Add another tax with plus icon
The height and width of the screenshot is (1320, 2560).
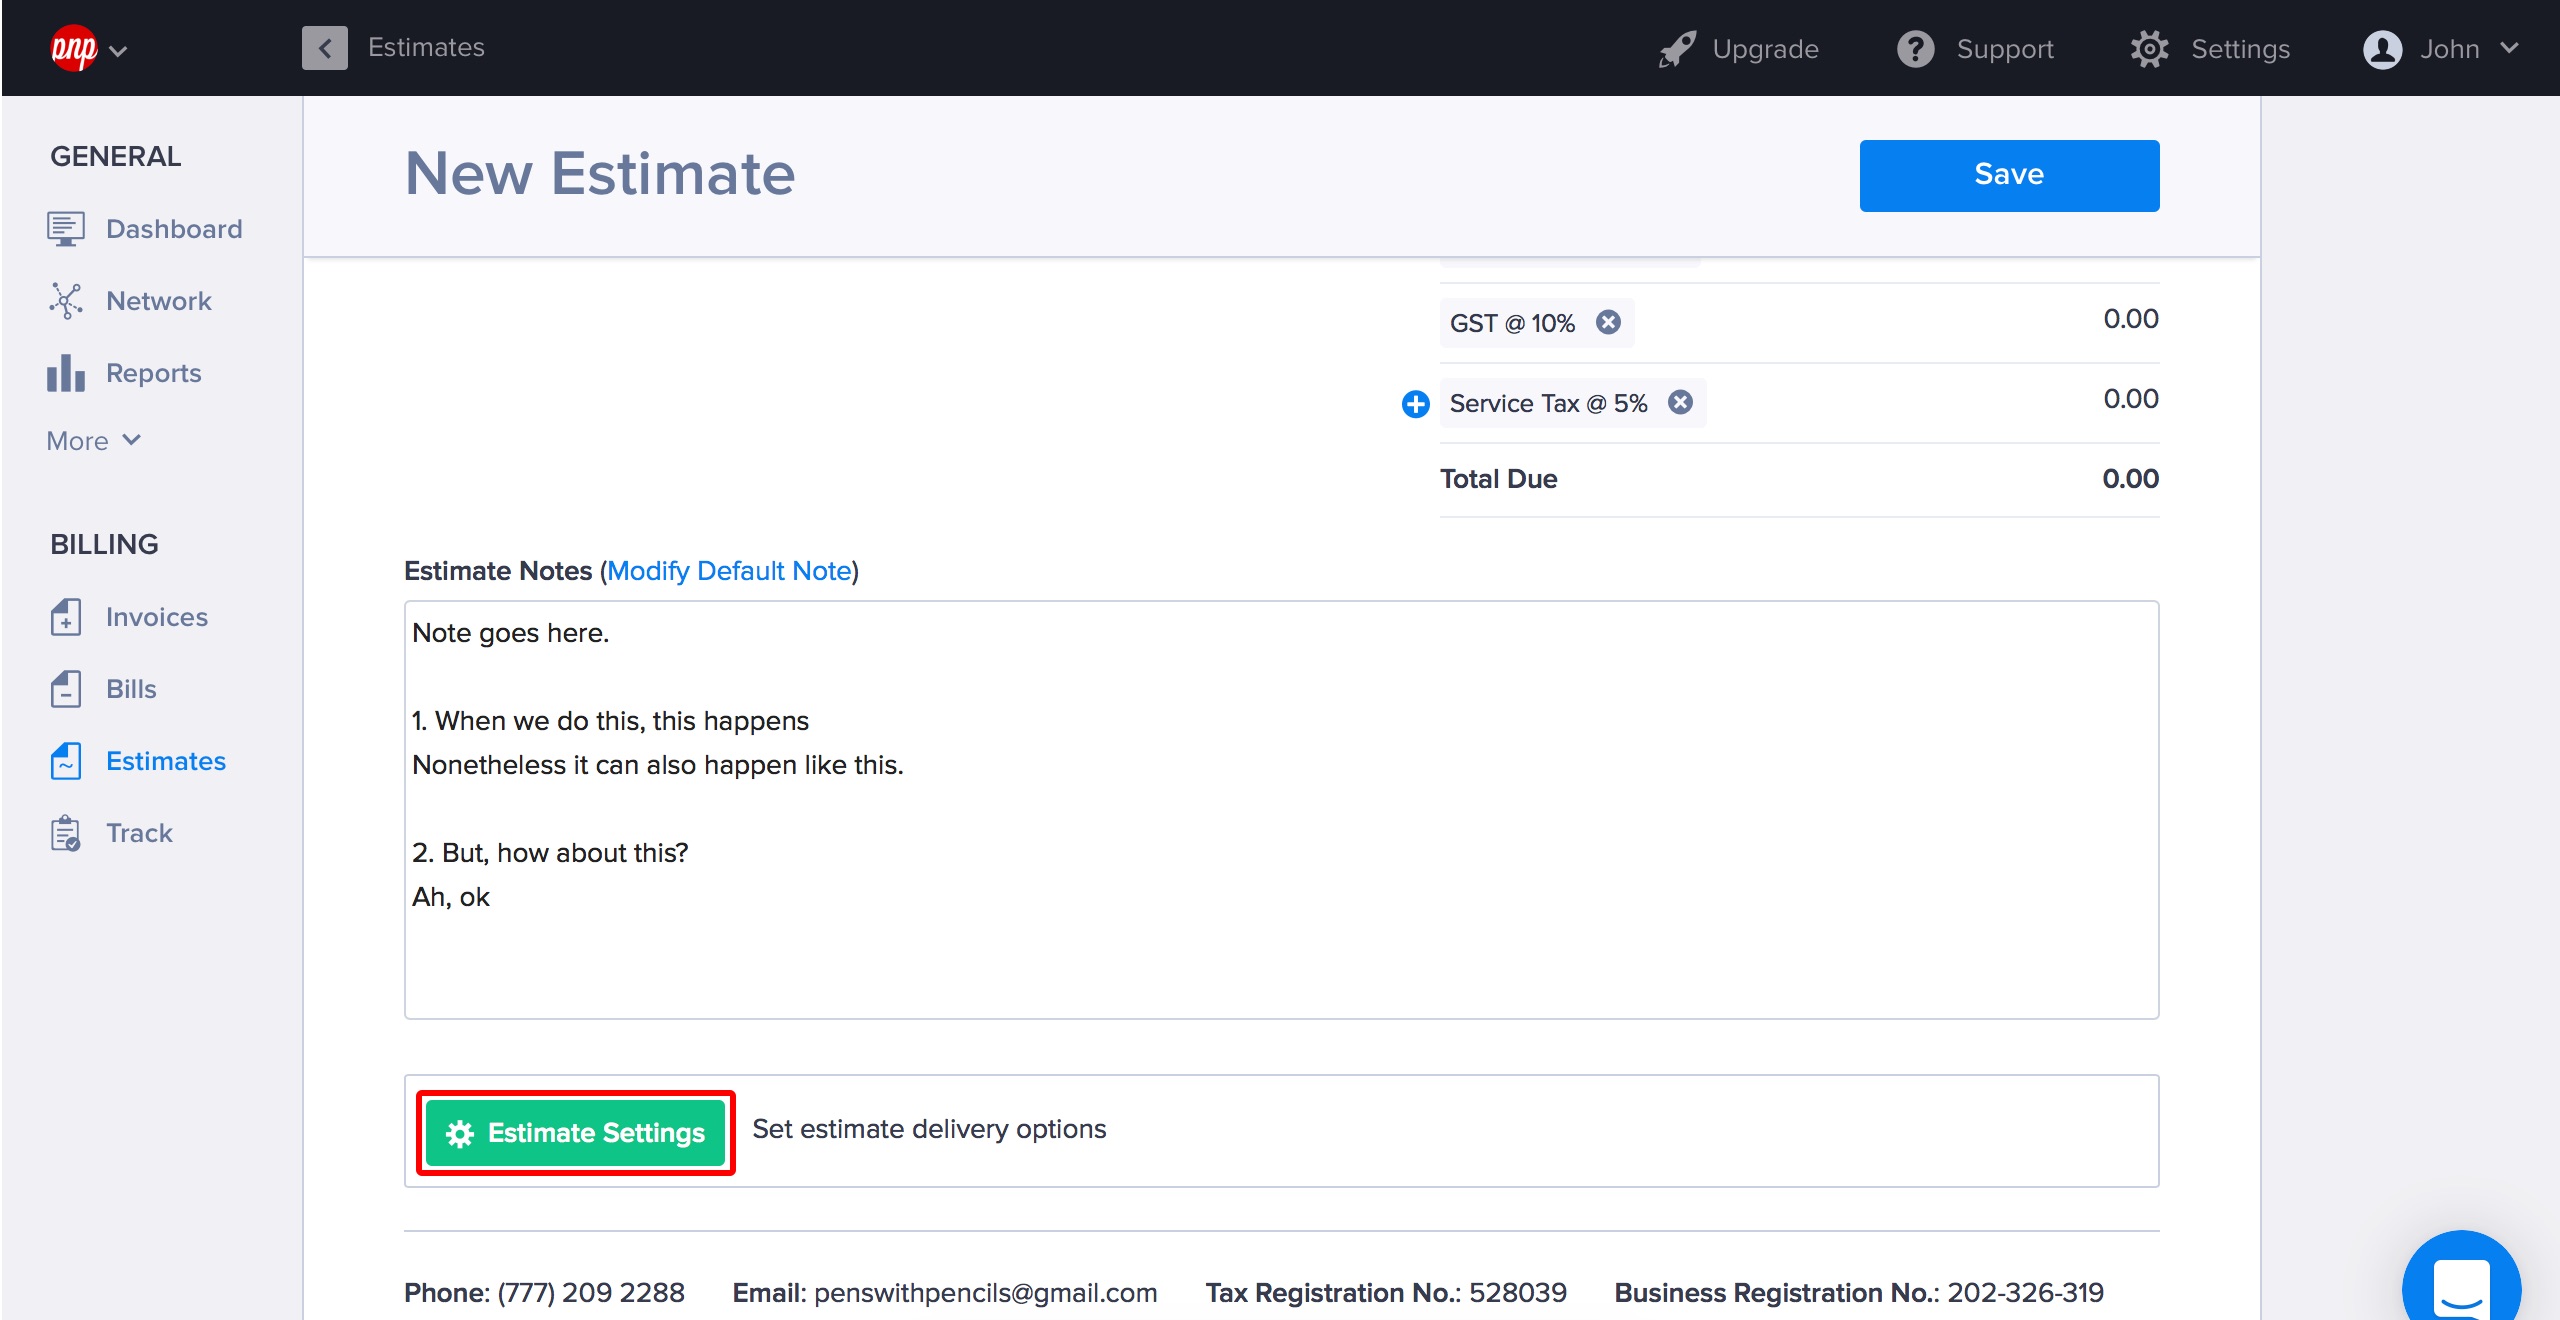tap(1415, 404)
